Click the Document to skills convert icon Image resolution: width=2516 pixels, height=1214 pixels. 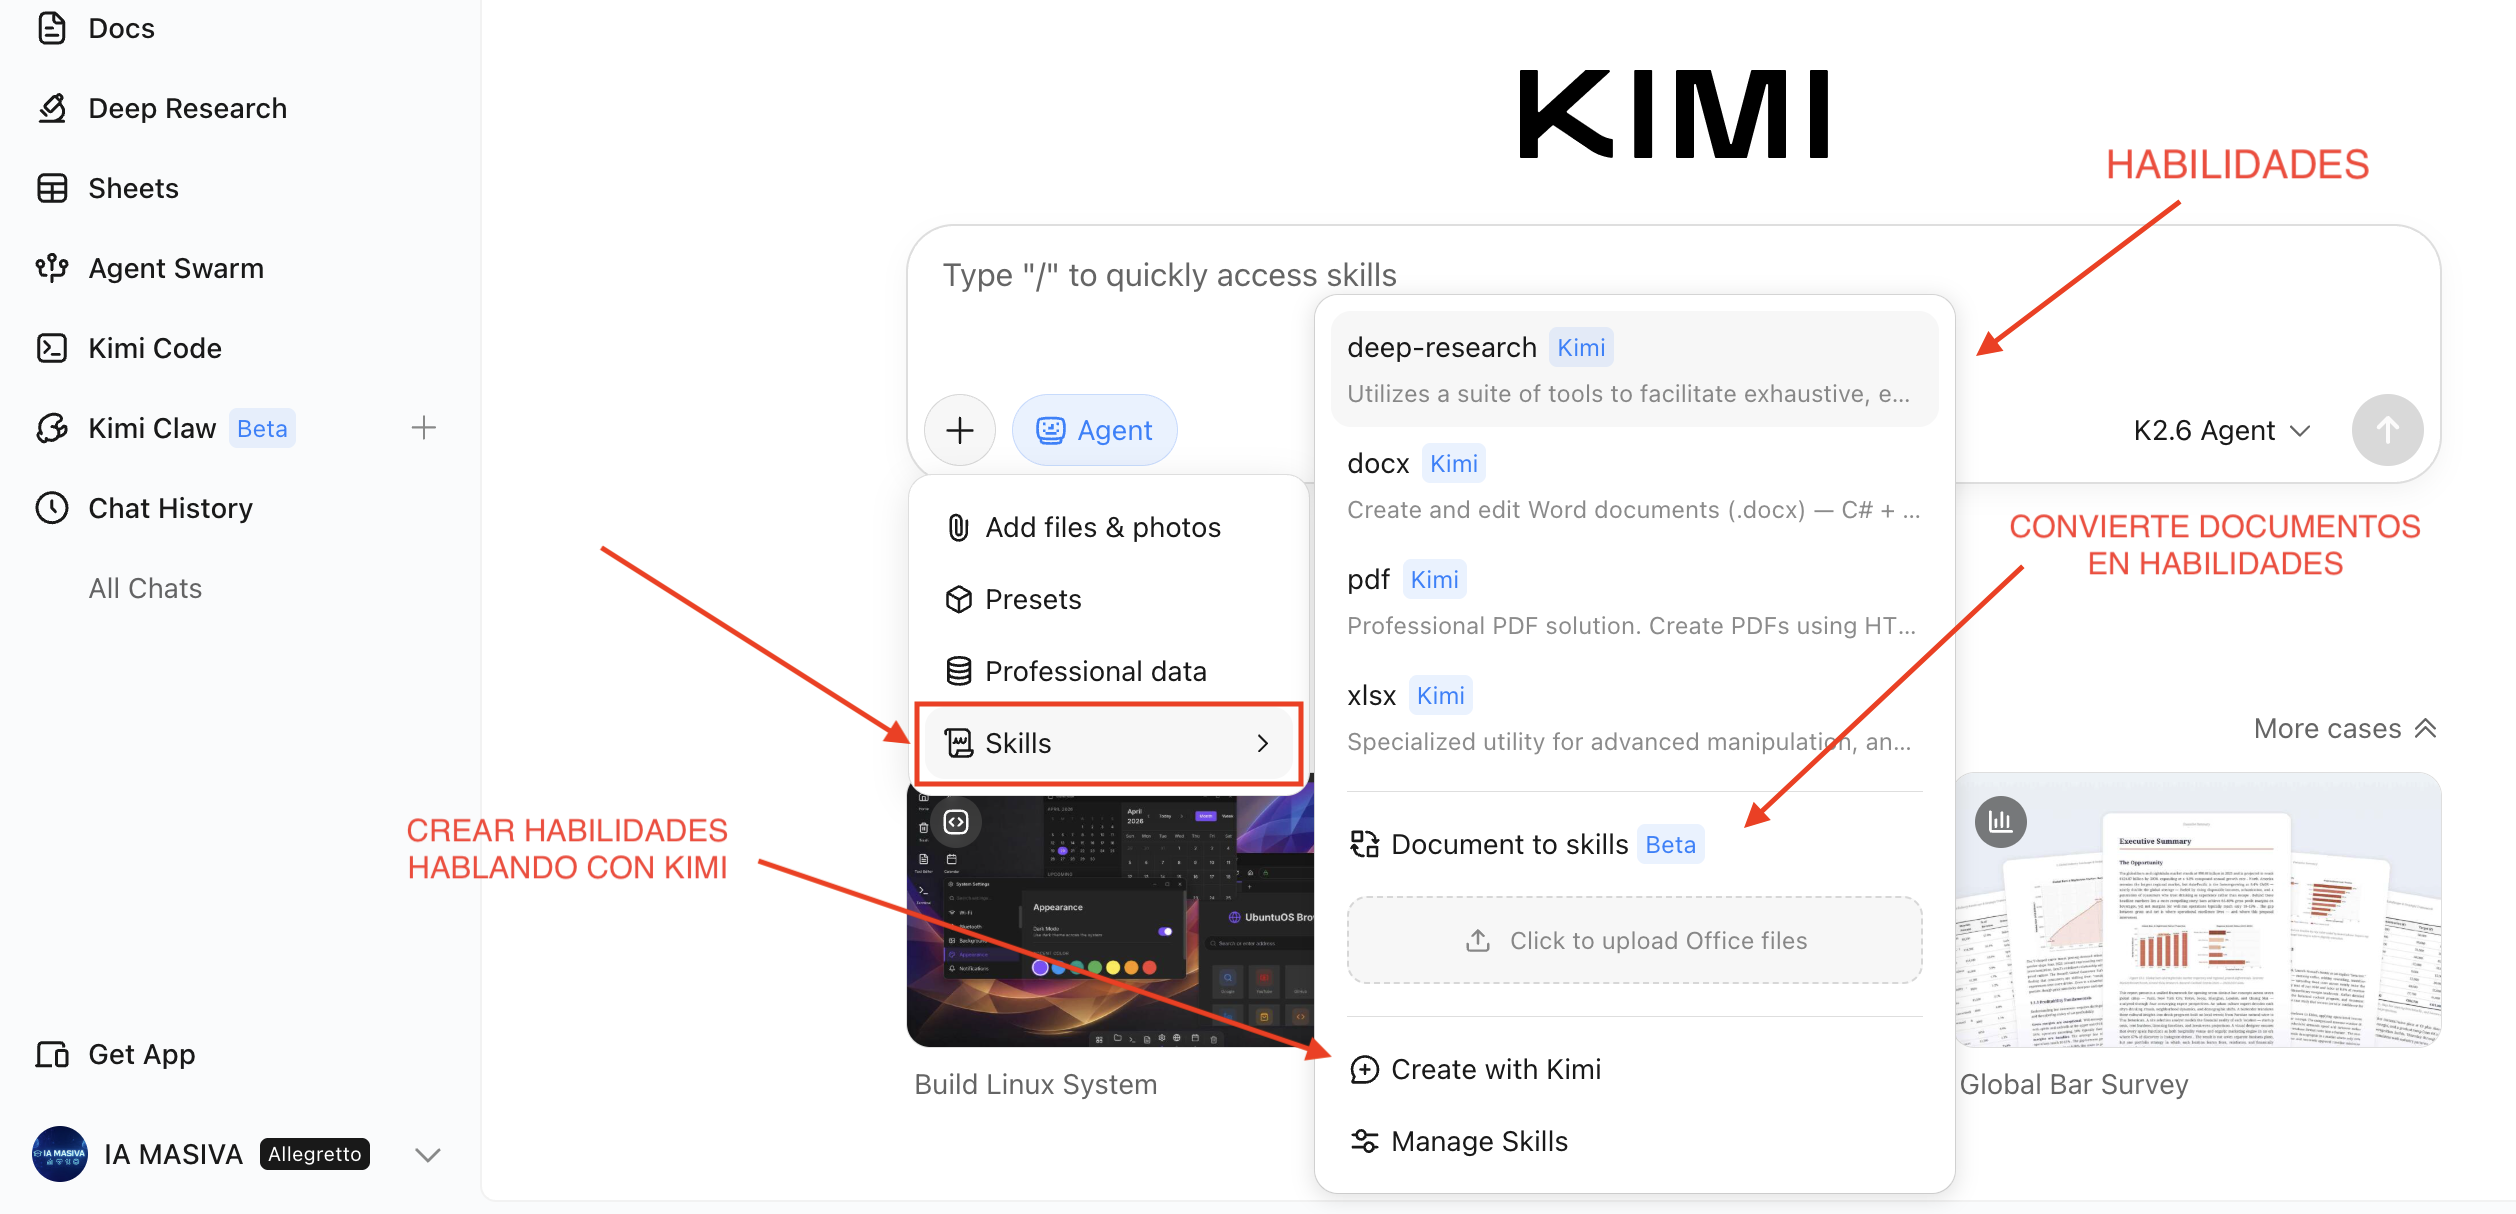tap(1364, 844)
